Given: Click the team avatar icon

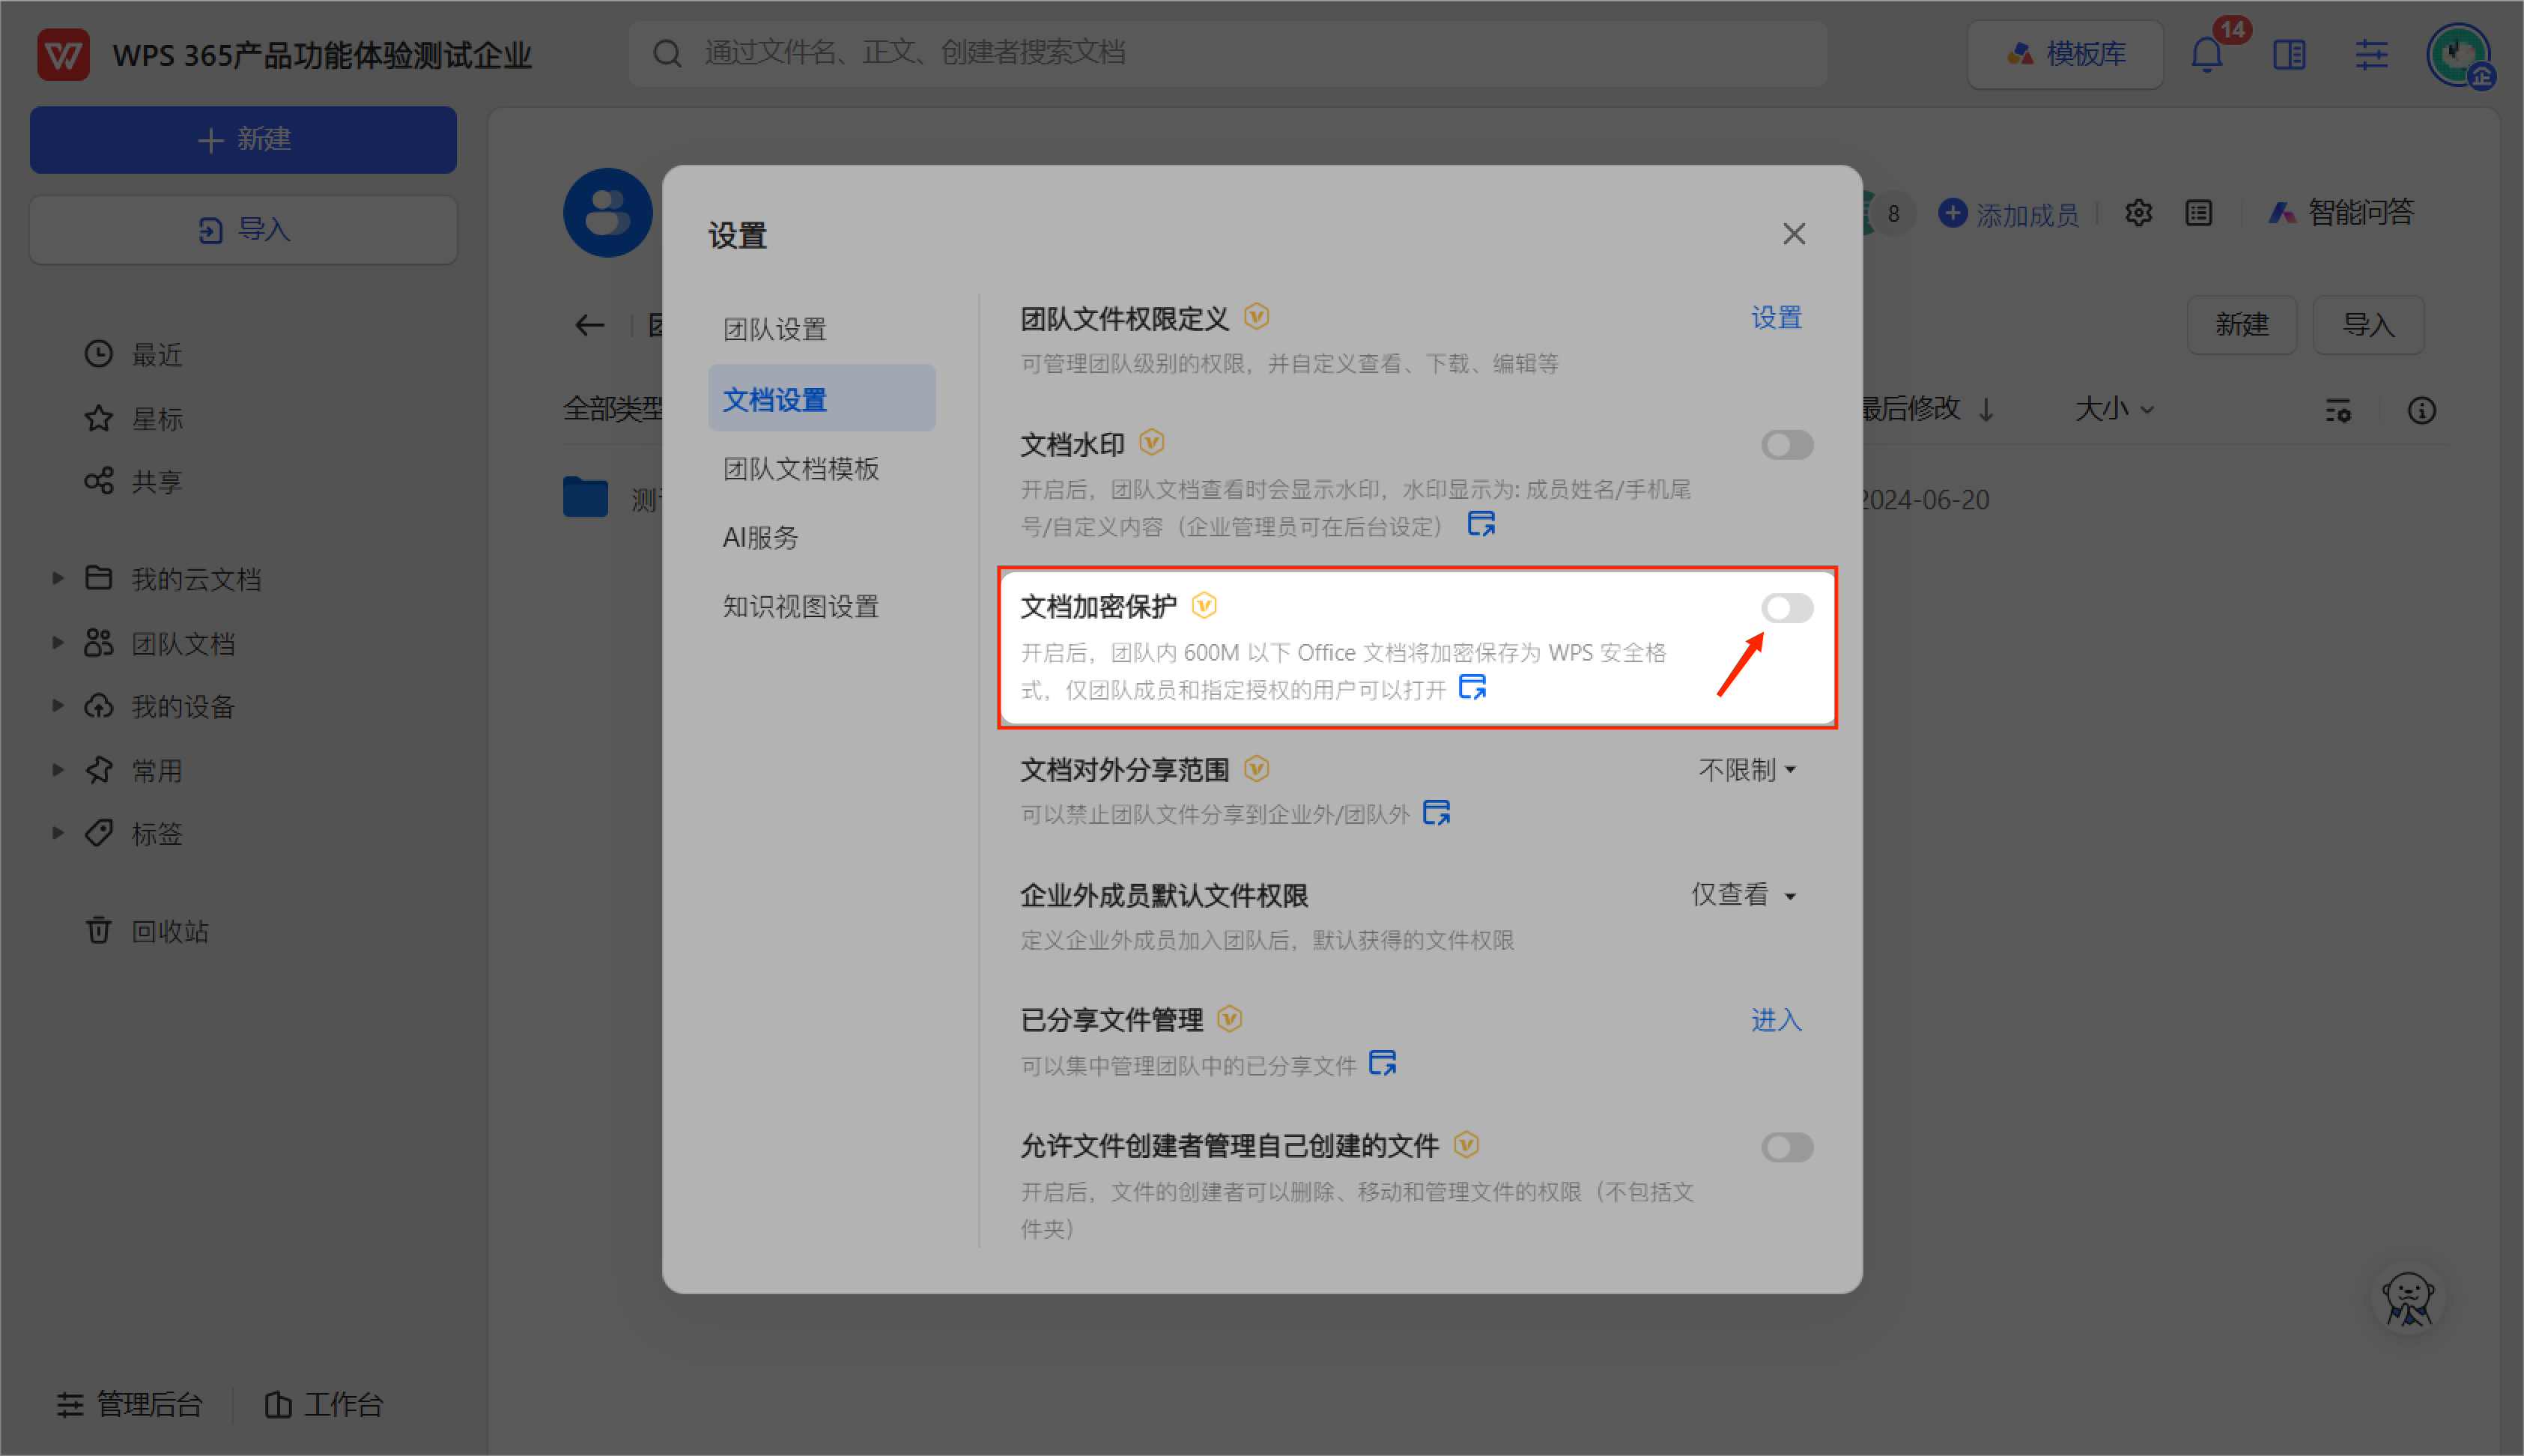Looking at the screenshot, I should pos(607,213).
